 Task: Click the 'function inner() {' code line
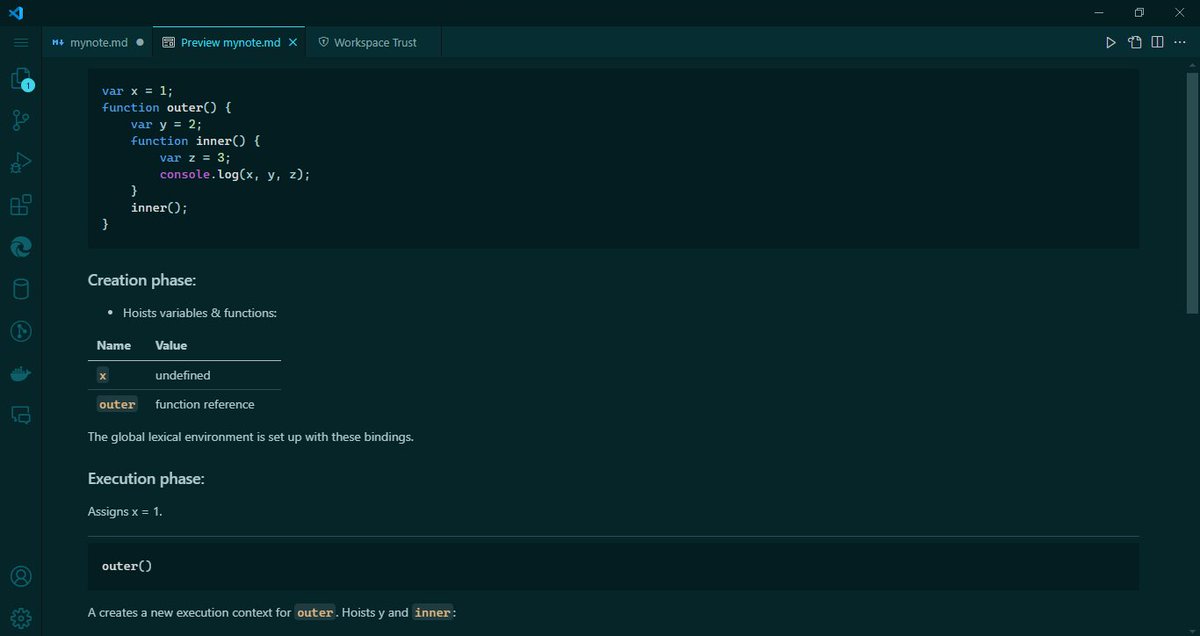tap(195, 141)
